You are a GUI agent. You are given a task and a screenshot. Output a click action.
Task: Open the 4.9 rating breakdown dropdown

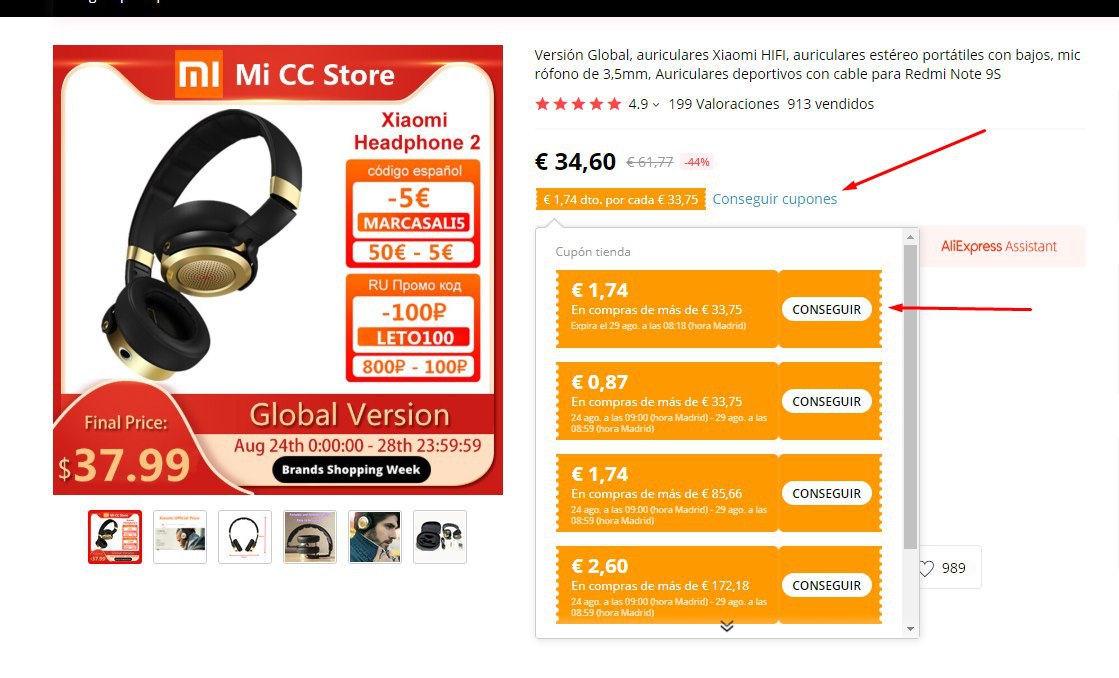click(x=656, y=105)
